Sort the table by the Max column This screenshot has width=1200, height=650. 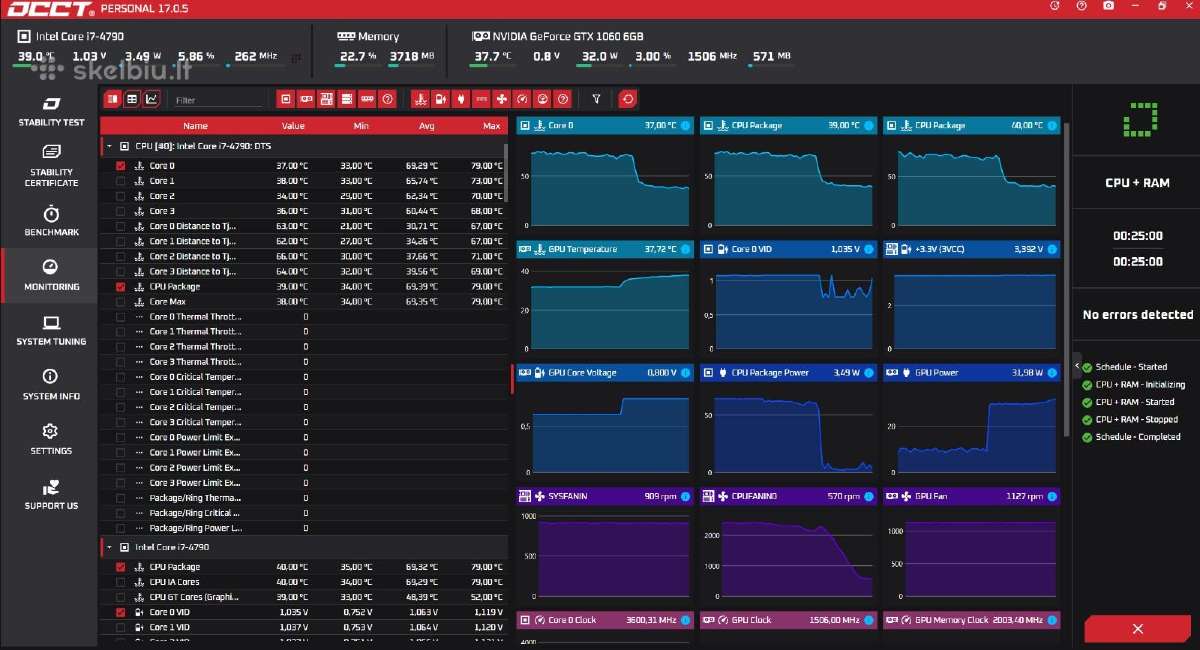coord(491,126)
